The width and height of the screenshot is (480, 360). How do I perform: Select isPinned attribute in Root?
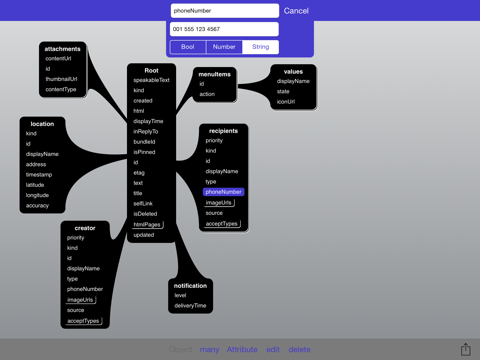[144, 152]
